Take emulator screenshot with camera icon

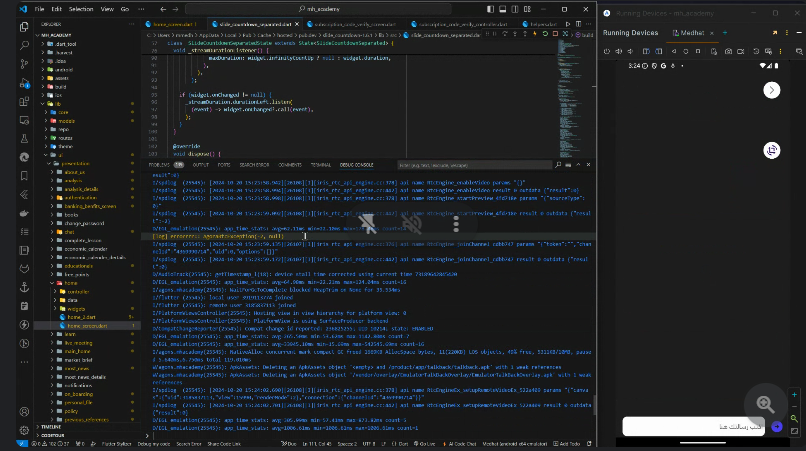tap(728, 51)
